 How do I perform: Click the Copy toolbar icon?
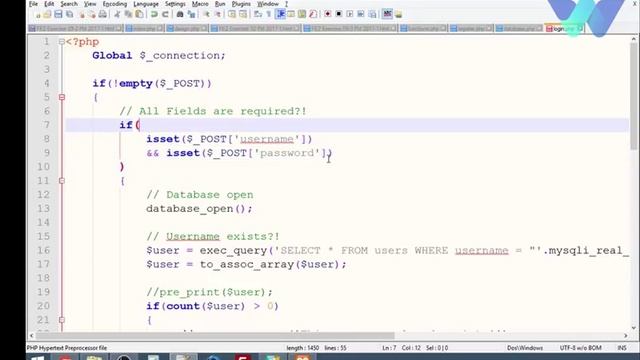point(128,14)
